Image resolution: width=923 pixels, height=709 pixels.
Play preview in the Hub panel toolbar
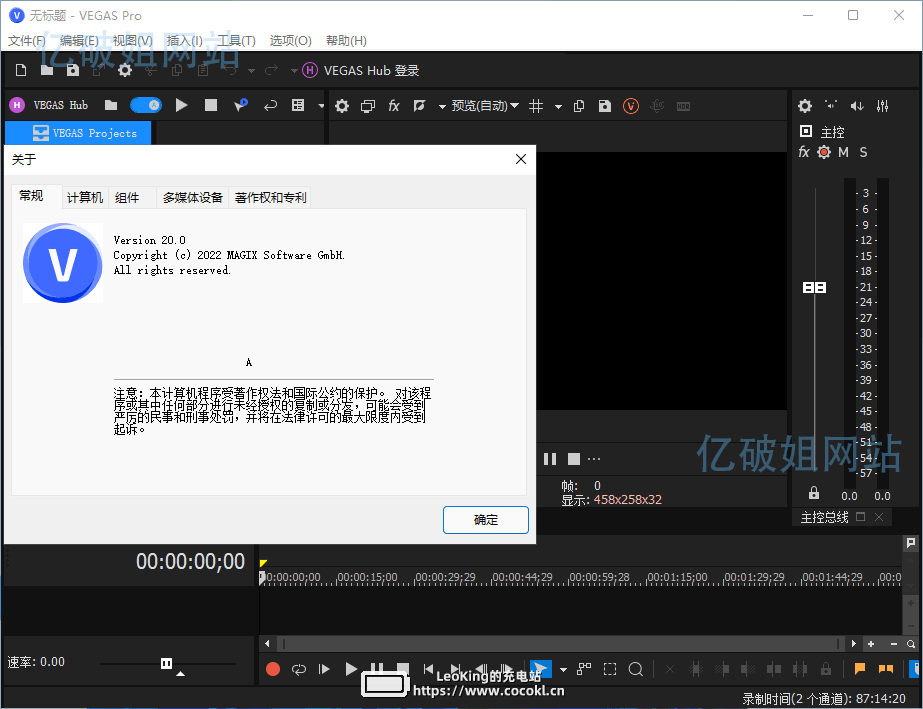(181, 105)
